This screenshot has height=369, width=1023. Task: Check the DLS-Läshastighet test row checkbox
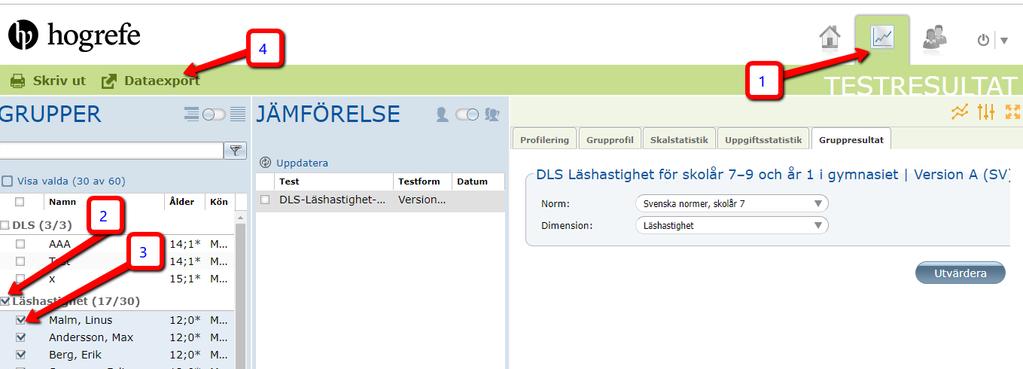point(265,200)
